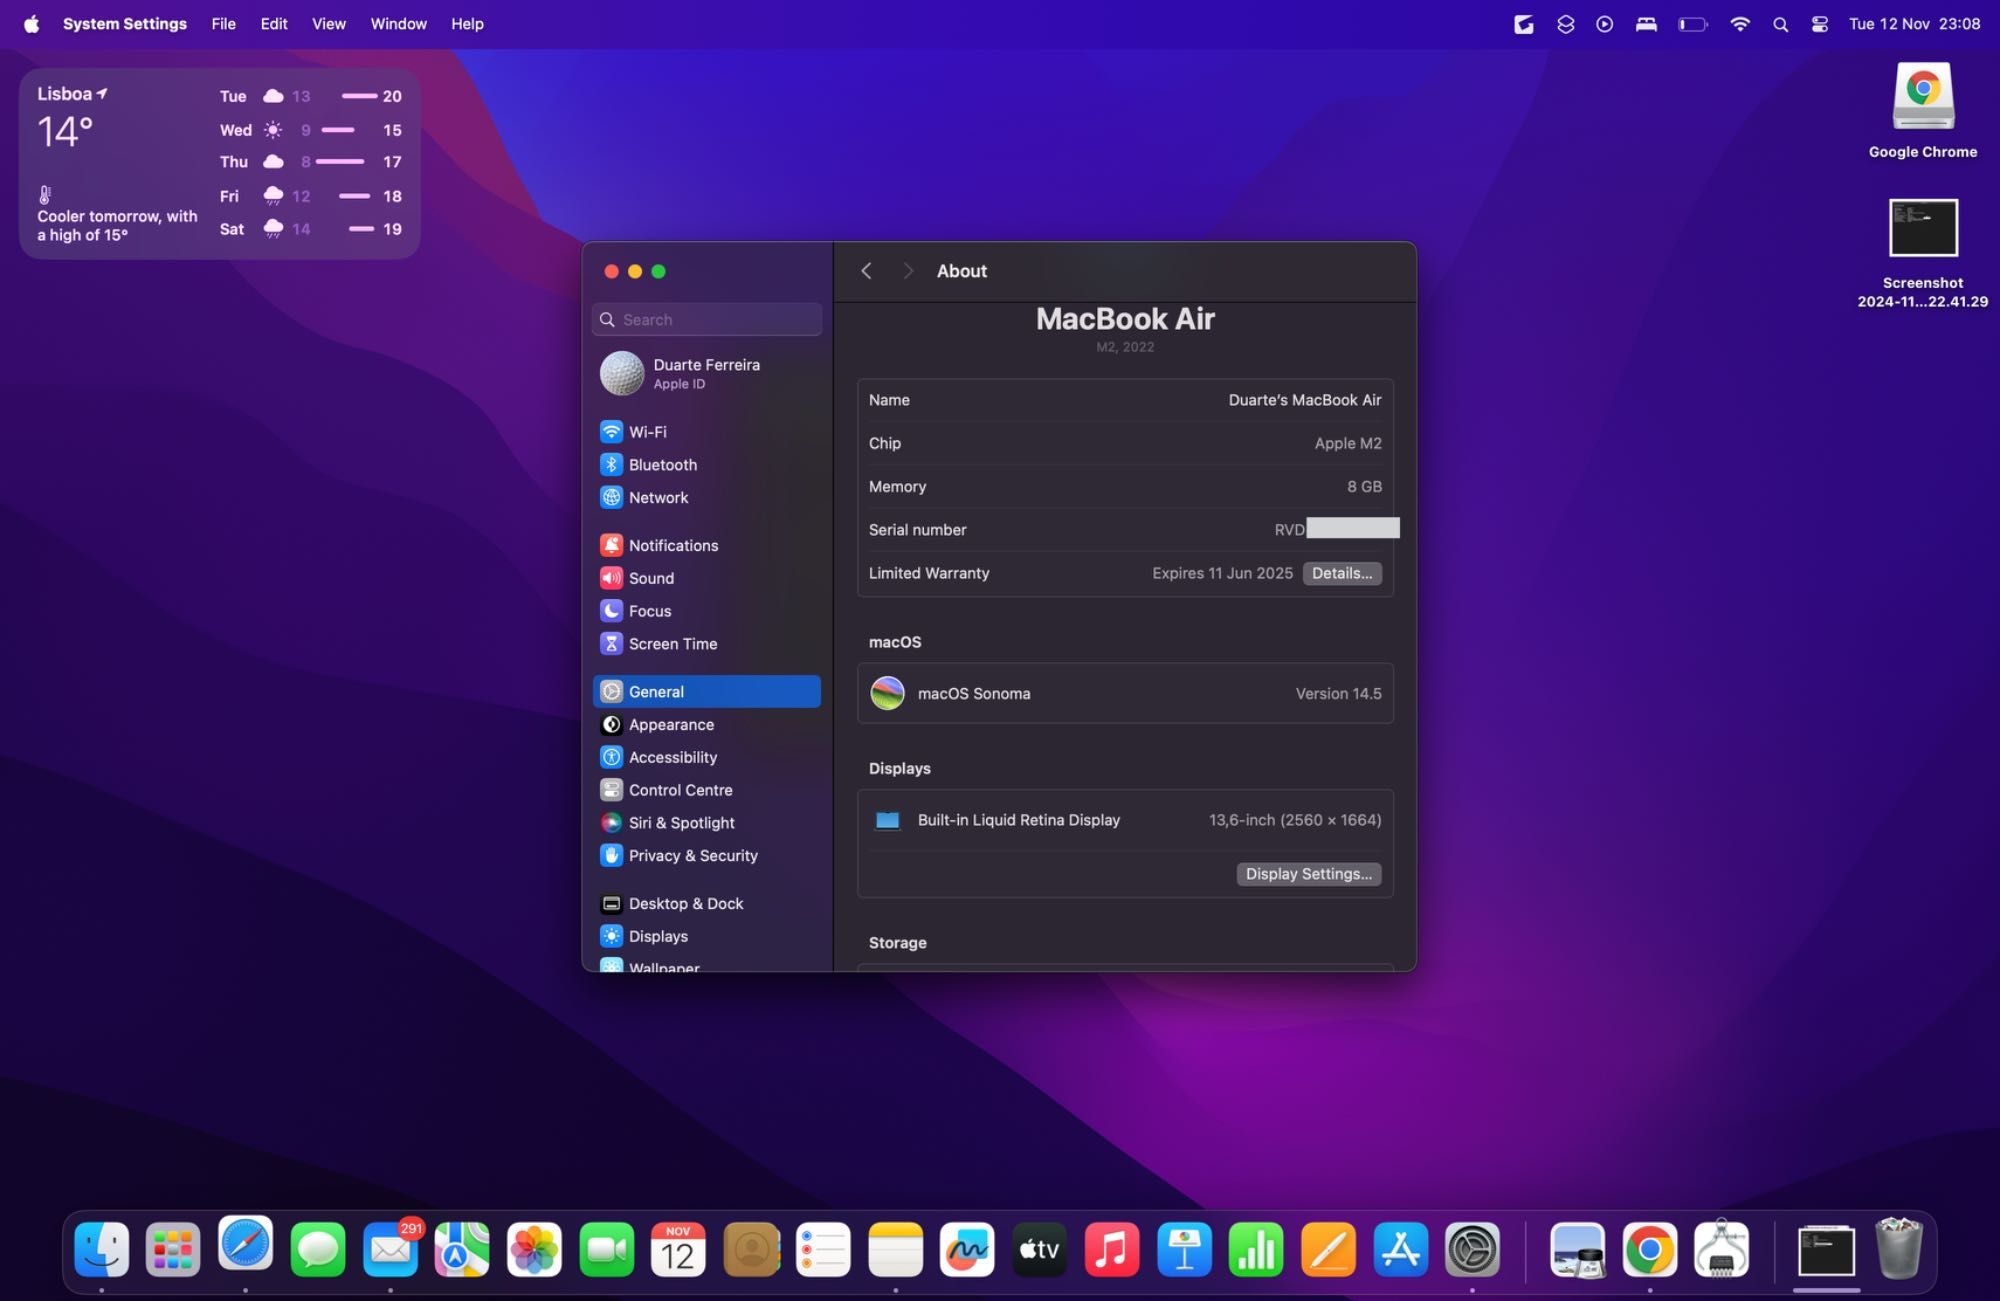Viewport: 2000px width, 1301px height.
Task: Select Screenshot file on desktop
Action: point(1922,254)
